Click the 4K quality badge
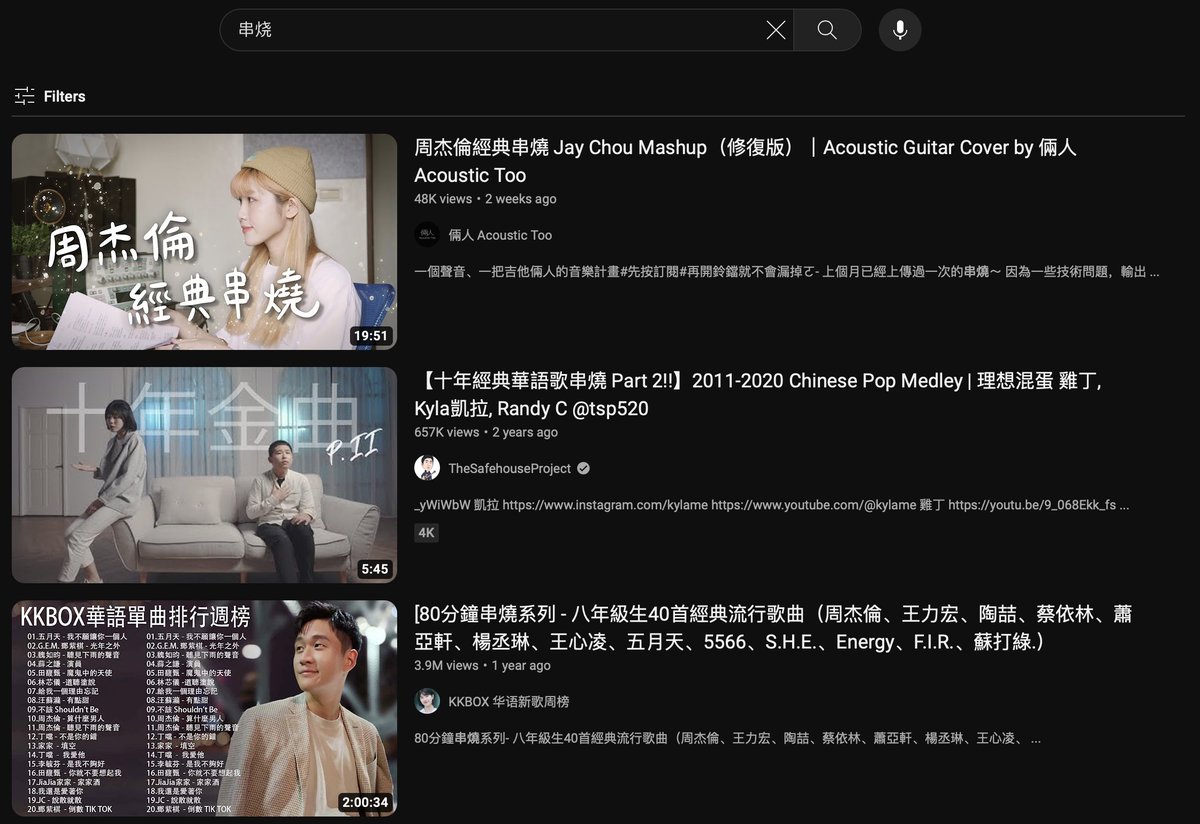This screenshot has height=824, width=1200. click(x=427, y=533)
